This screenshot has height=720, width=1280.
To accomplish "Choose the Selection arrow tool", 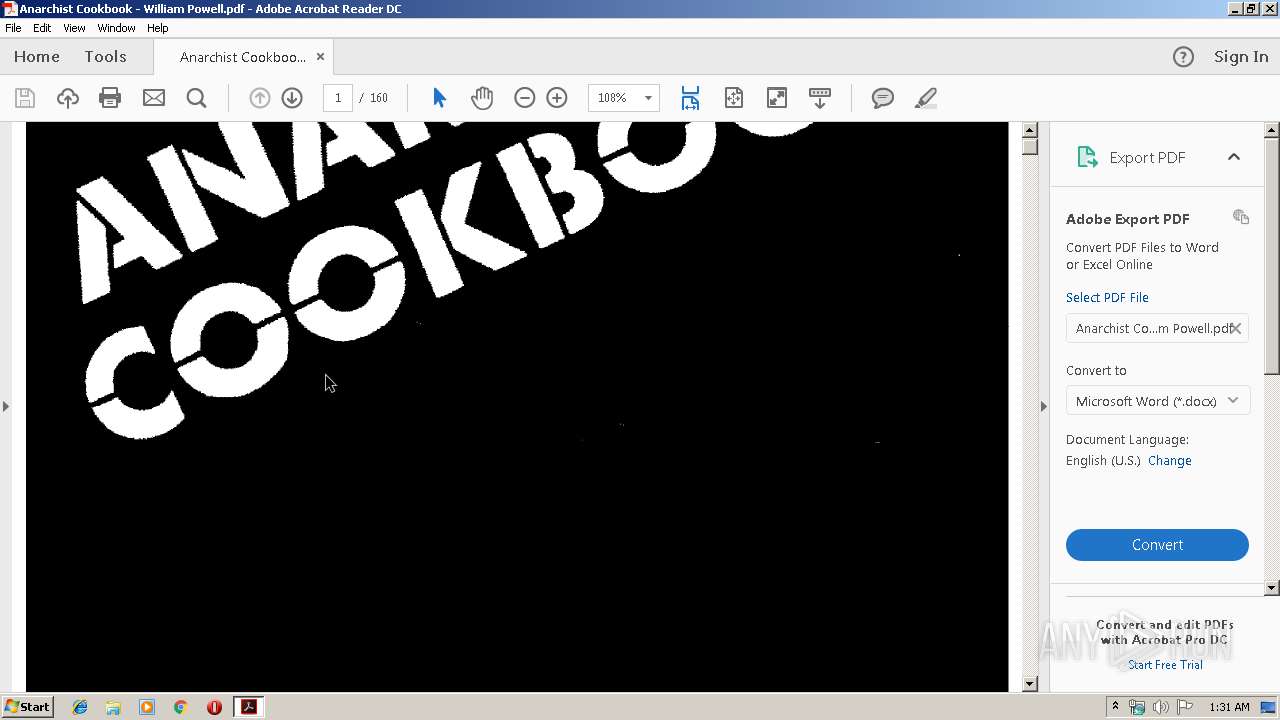I will pyautogui.click(x=439, y=98).
